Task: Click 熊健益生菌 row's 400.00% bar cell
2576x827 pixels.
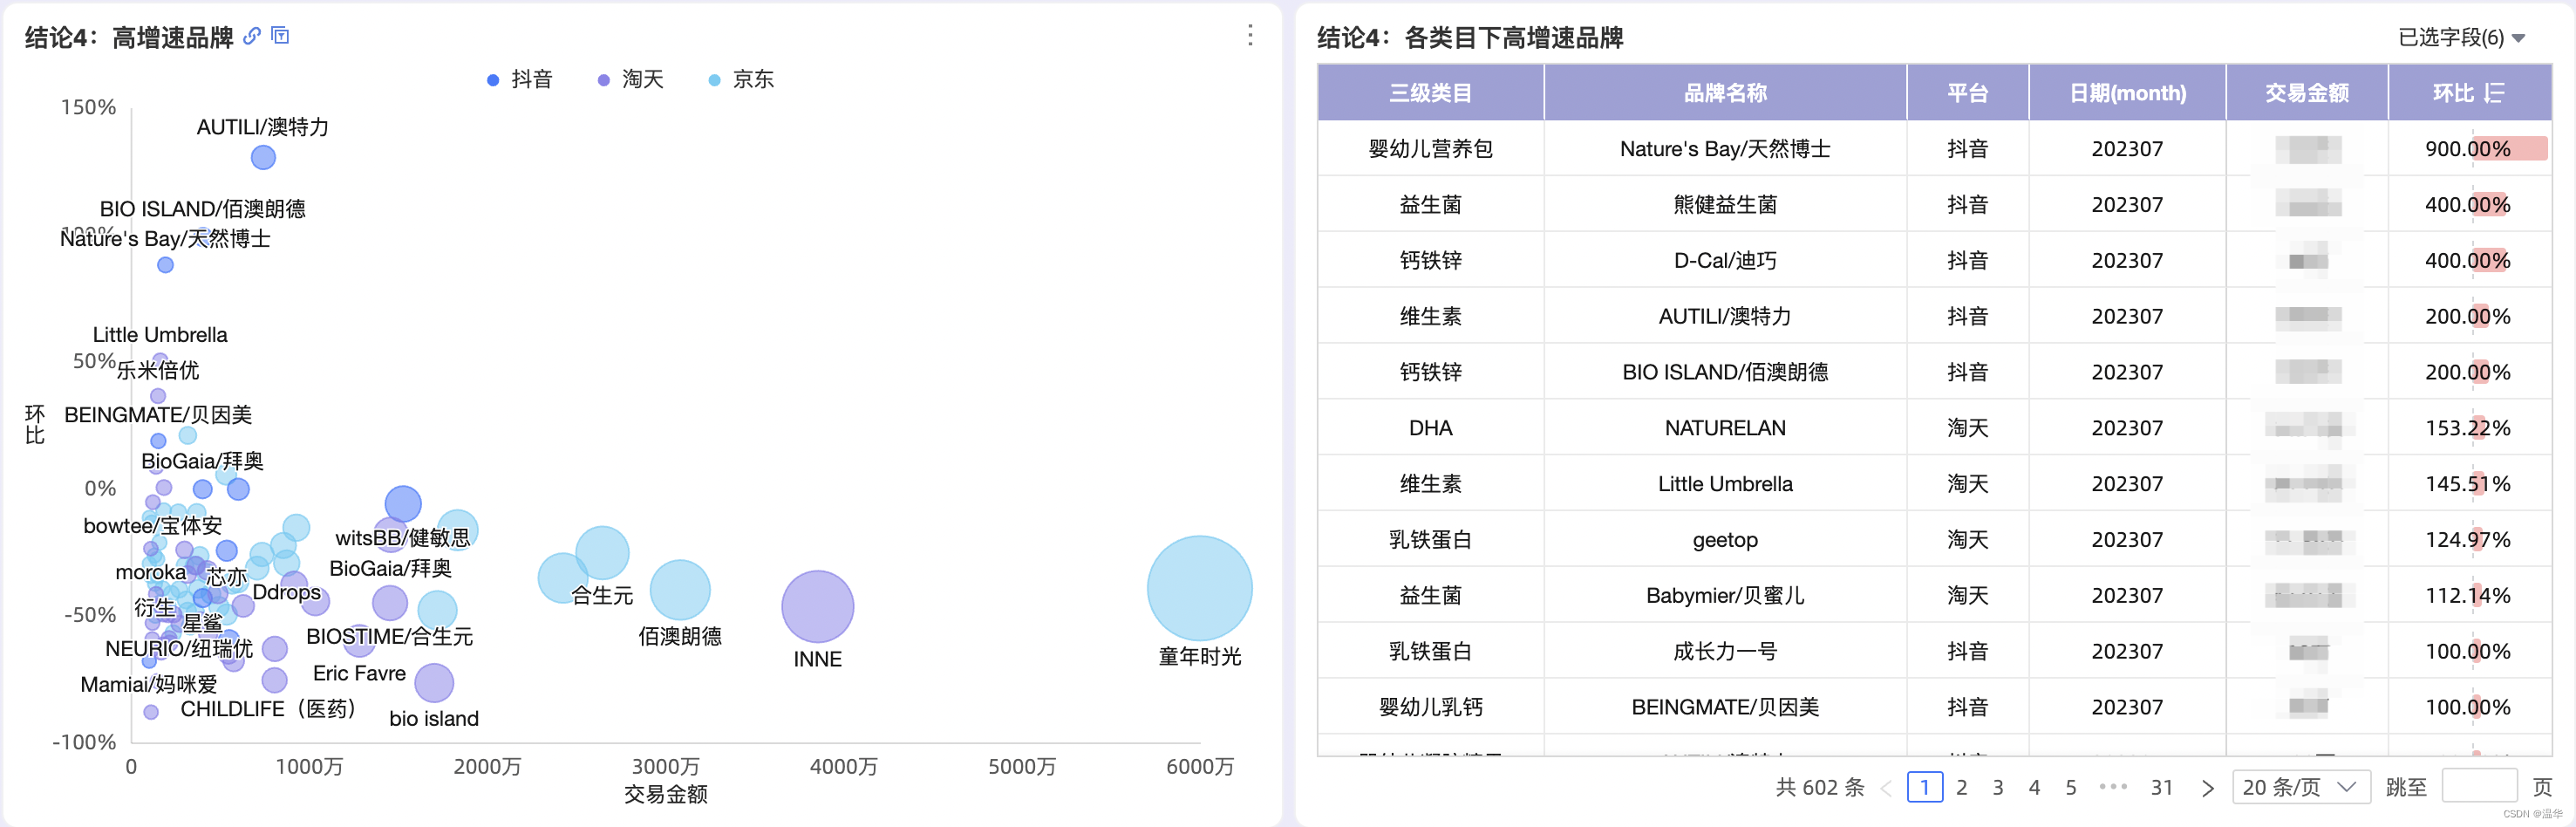Action: tap(2469, 204)
